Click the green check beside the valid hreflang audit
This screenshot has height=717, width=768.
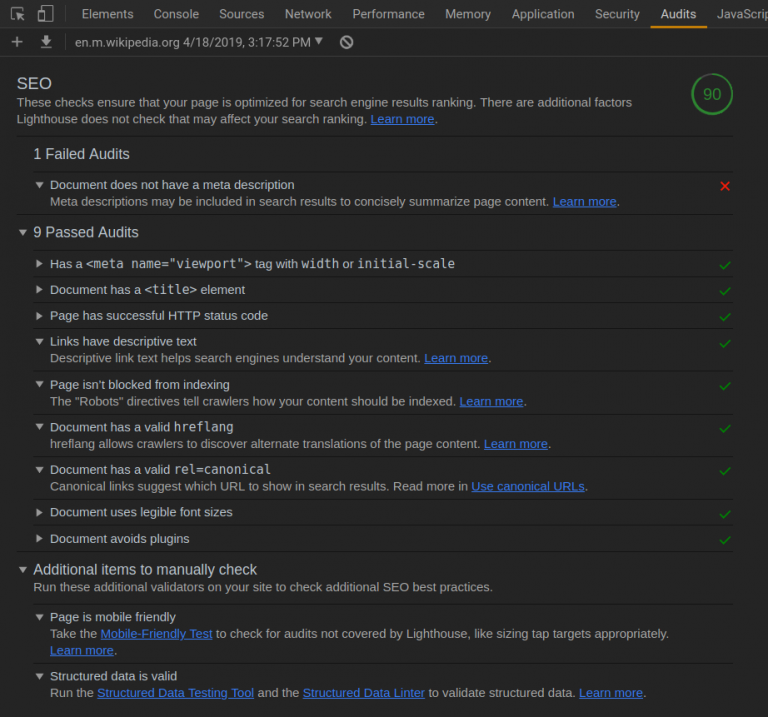[x=725, y=429]
